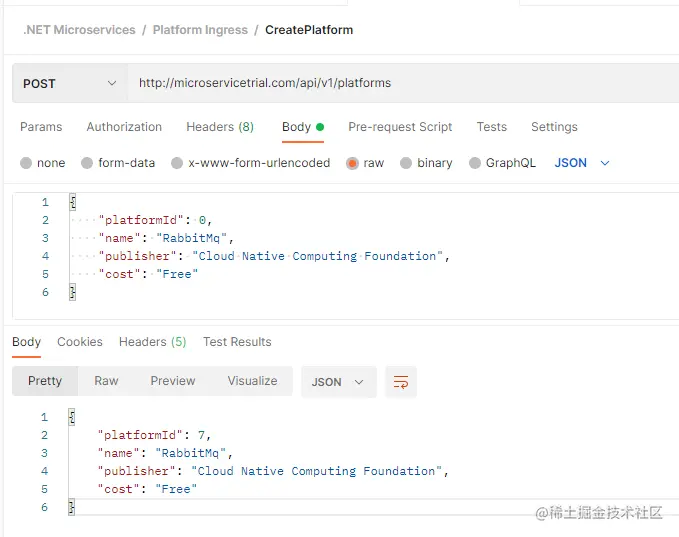Open Platform Ingress breadcrumb link
The height and width of the screenshot is (537, 679).
[200, 30]
